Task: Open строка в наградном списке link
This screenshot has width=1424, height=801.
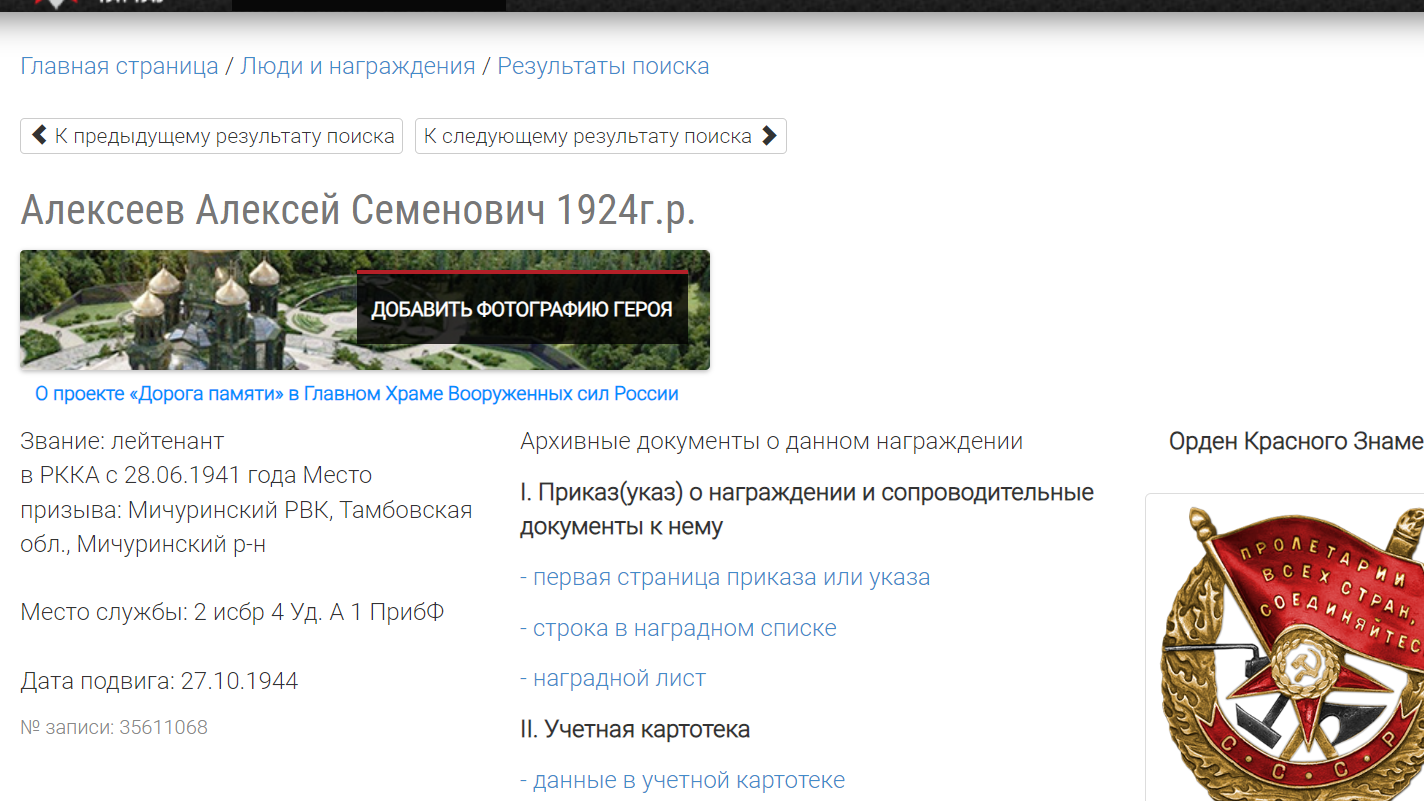Action: tap(684, 629)
